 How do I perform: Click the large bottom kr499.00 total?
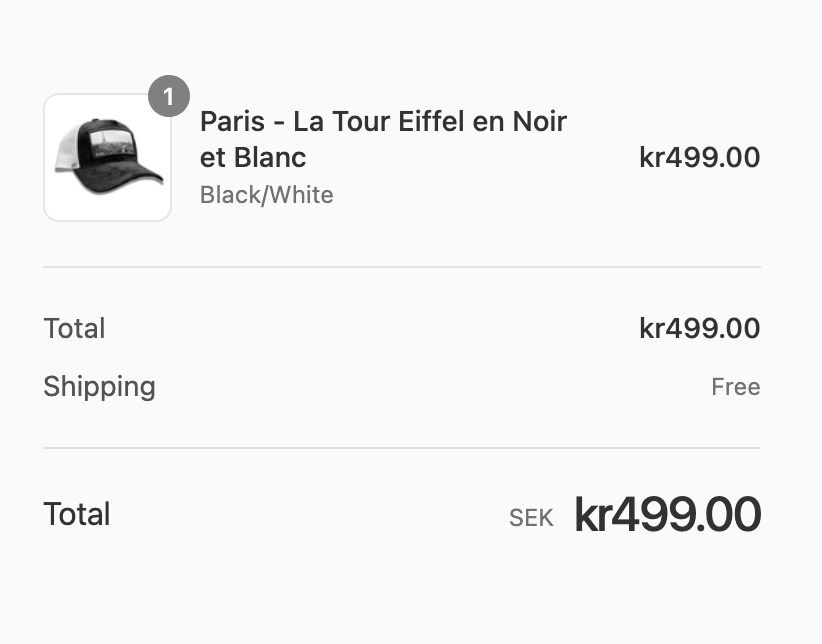tap(667, 515)
